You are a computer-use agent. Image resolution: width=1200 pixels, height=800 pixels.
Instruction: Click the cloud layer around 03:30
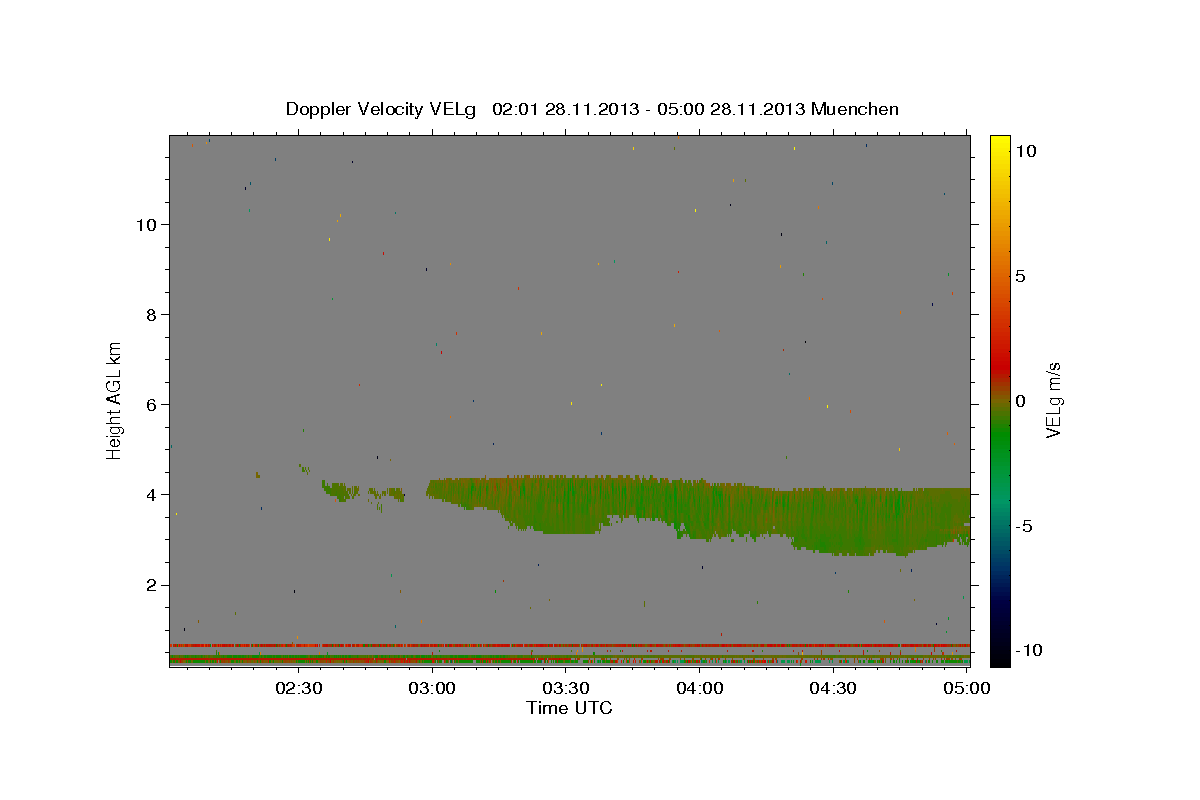point(565,503)
